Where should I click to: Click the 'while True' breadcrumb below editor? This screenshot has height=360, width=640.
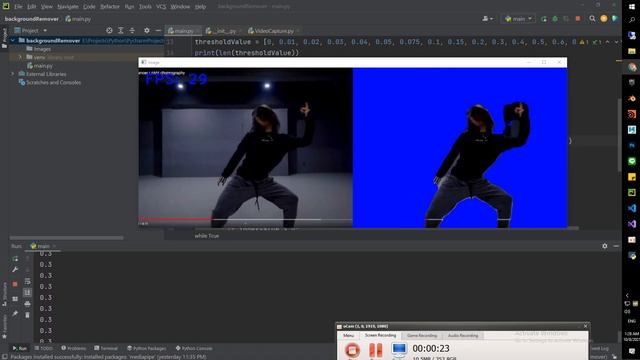pyautogui.click(x=207, y=236)
